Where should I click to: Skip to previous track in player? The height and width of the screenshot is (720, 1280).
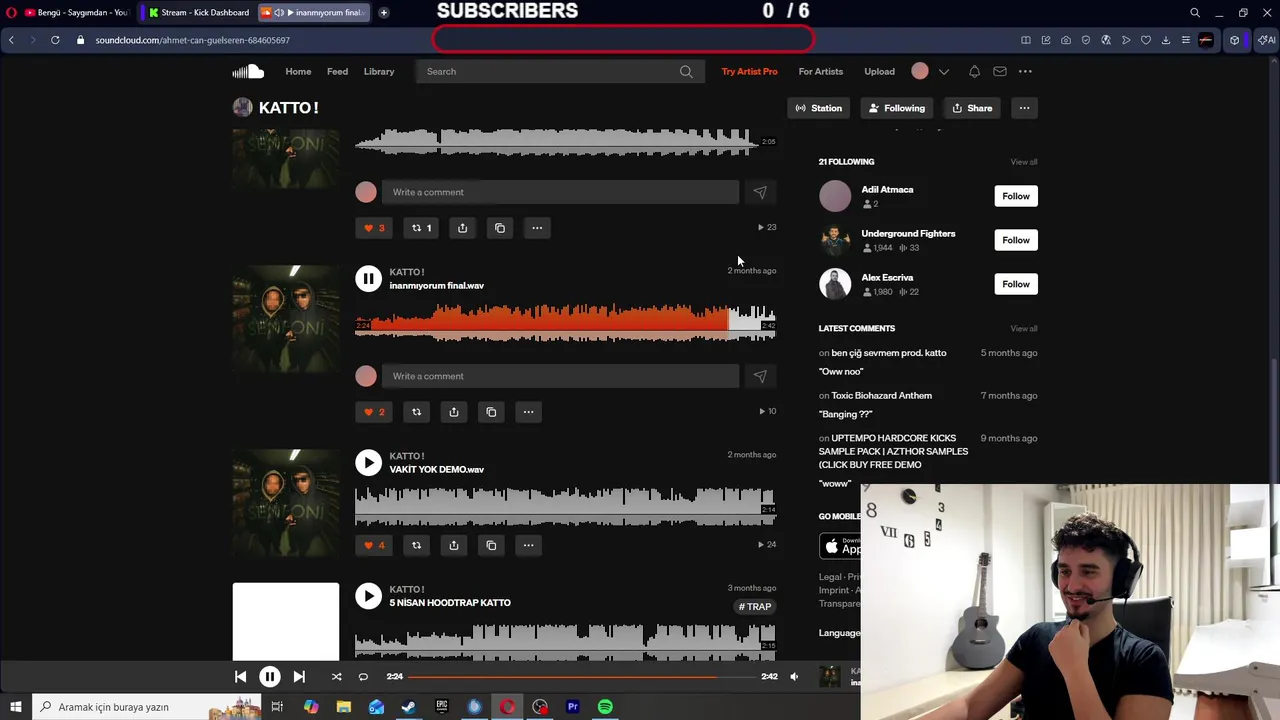pos(240,677)
